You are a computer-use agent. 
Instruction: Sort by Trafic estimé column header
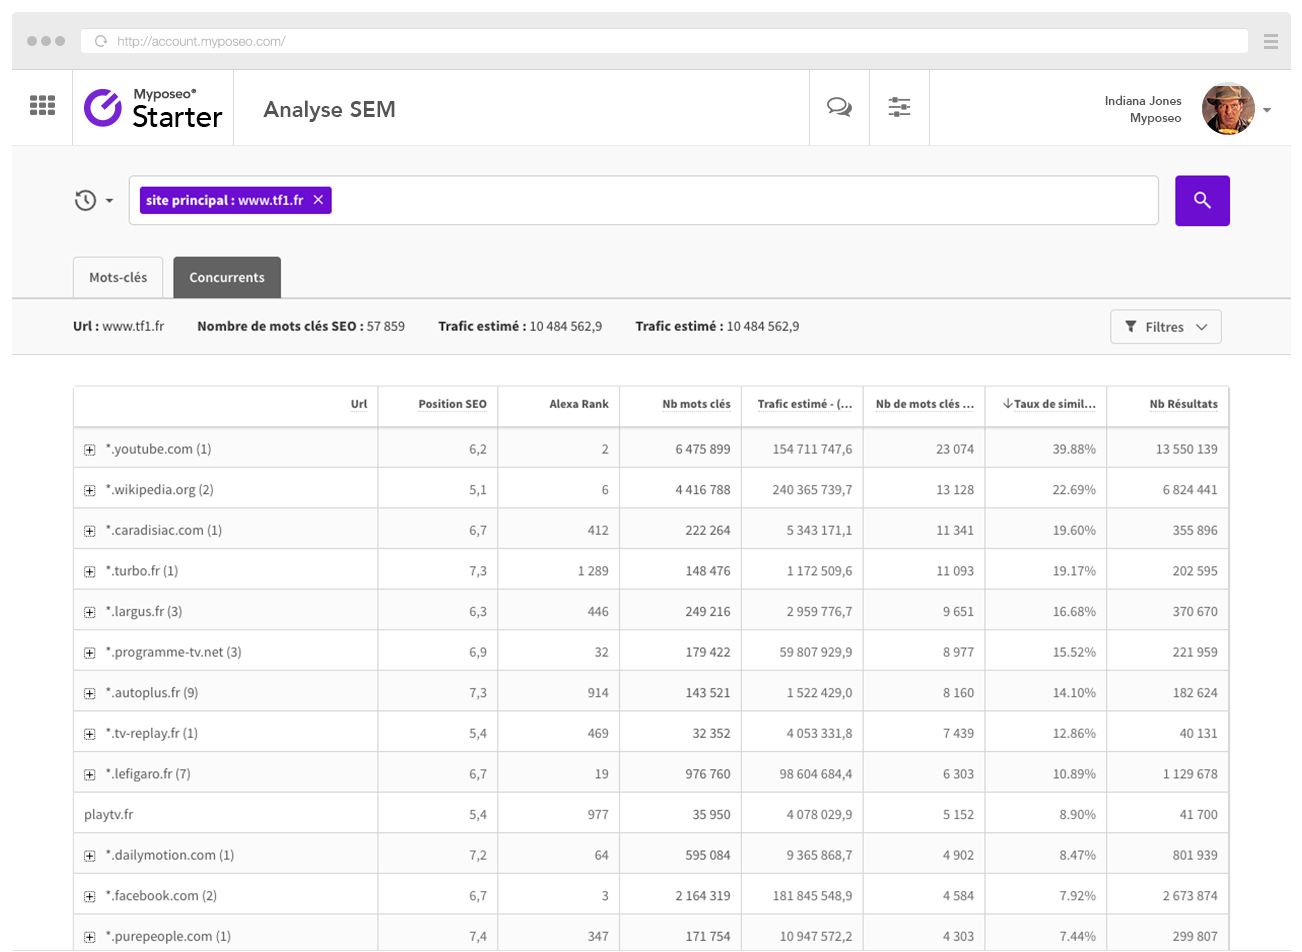coord(805,404)
